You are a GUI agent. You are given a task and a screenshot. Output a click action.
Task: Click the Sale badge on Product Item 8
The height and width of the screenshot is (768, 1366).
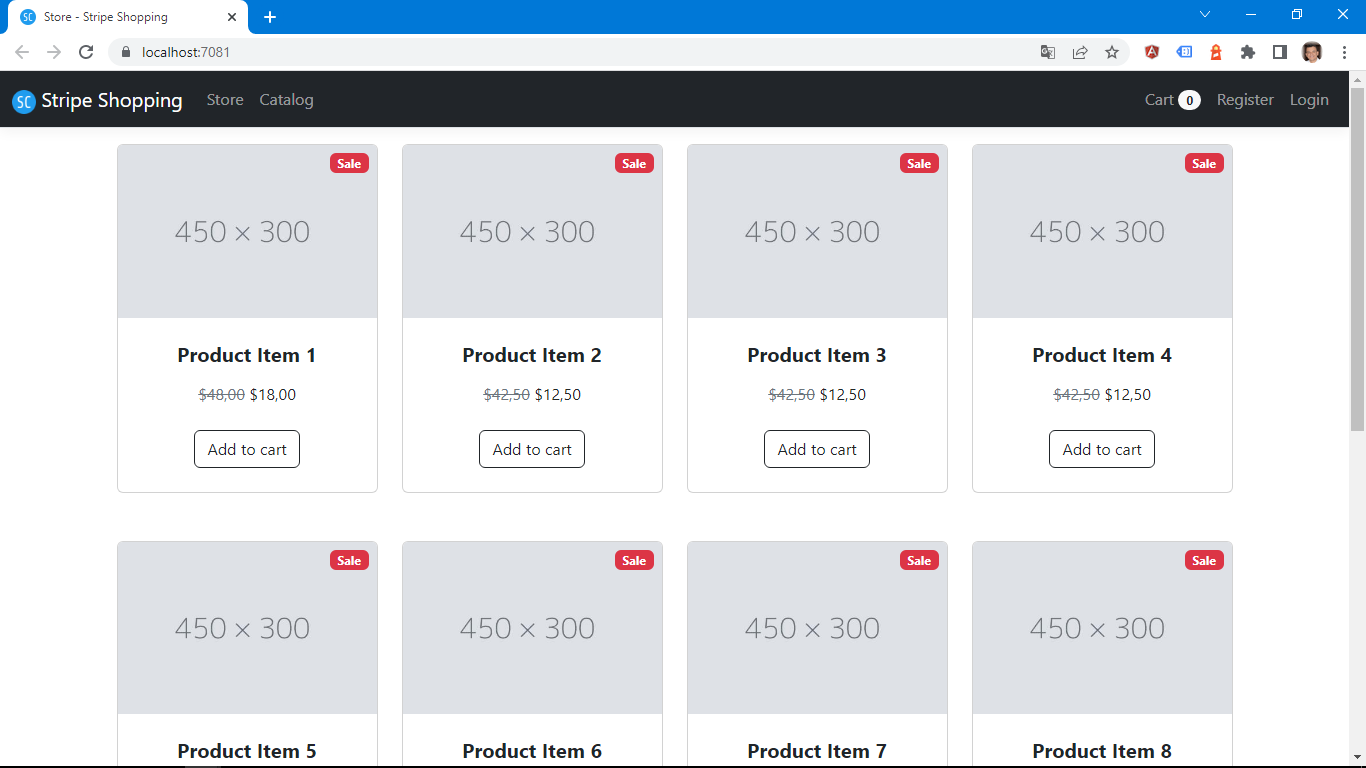click(x=1204, y=560)
